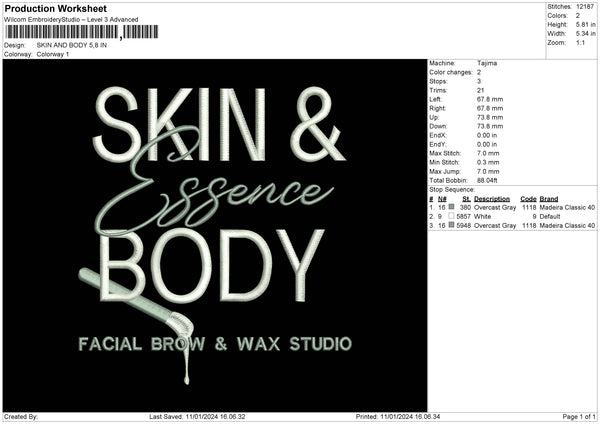Click 'Madeira Classic 40' brand in row 1
Viewport: 600px width, 424px height.
pos(567,207)
